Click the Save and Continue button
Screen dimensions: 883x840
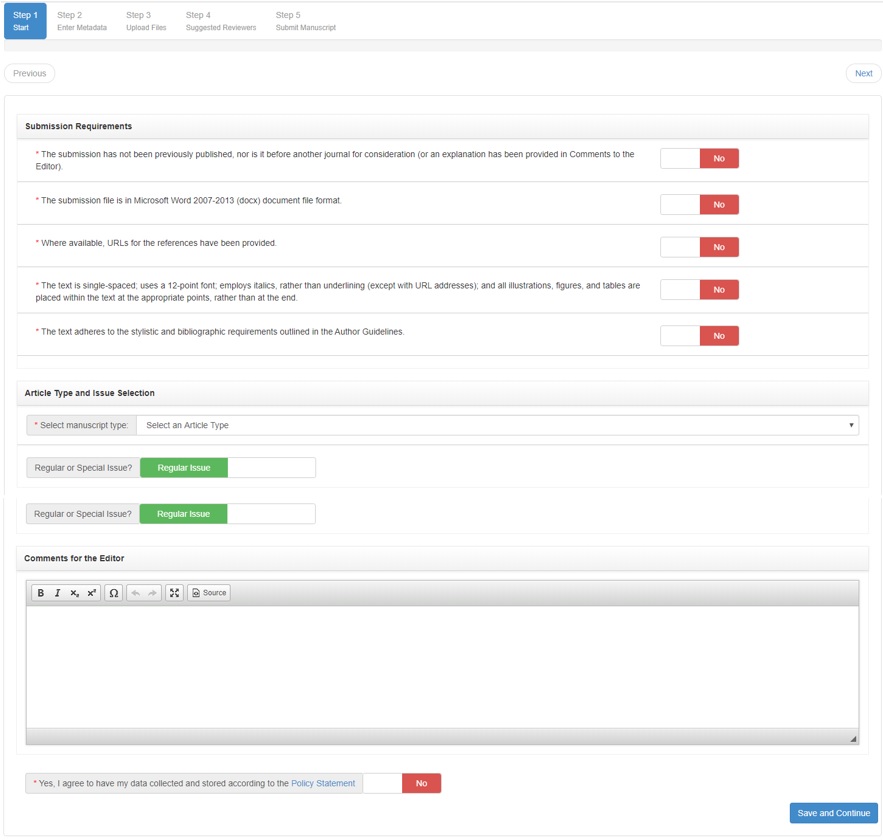(833, 813)
